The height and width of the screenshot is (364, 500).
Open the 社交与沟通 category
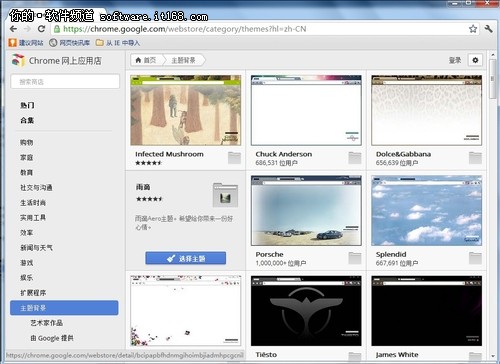pos(36,187)
